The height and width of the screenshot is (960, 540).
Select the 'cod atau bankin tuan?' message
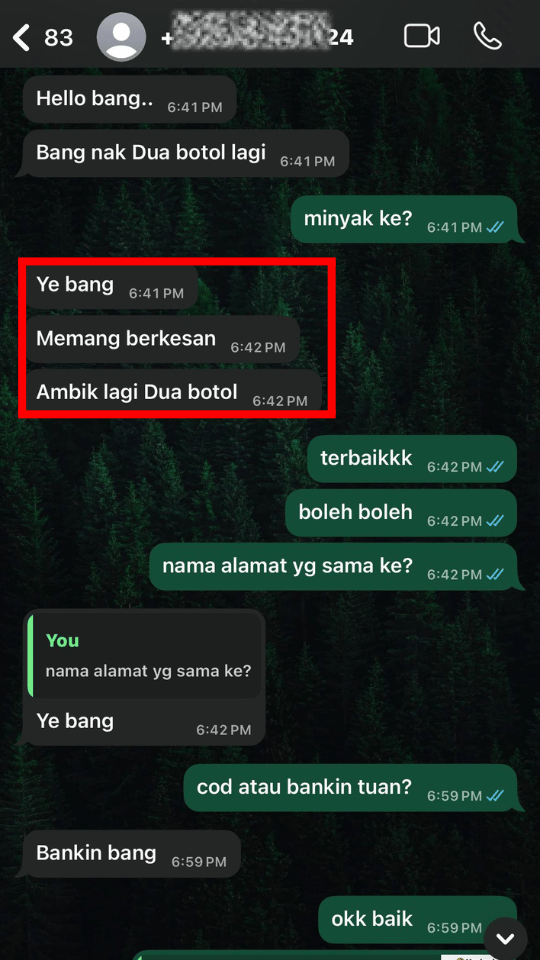coord(350,788)
